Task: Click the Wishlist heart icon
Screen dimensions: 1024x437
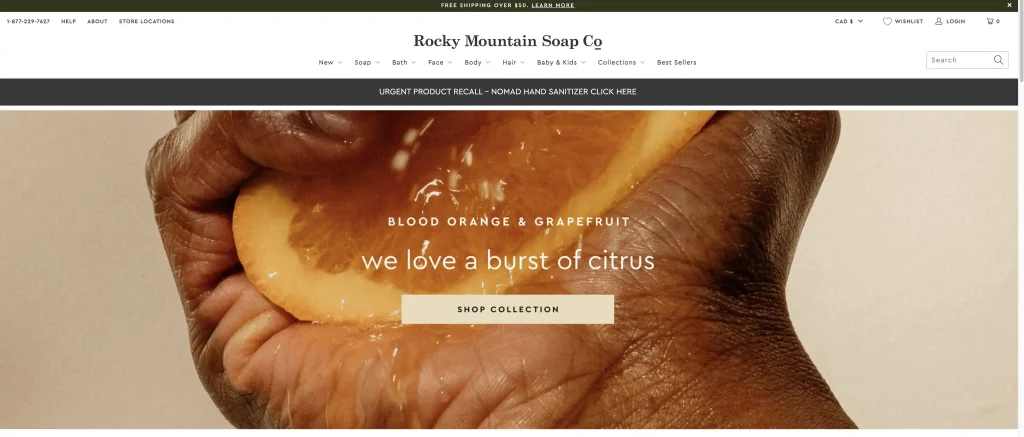Action: (887, 22)
